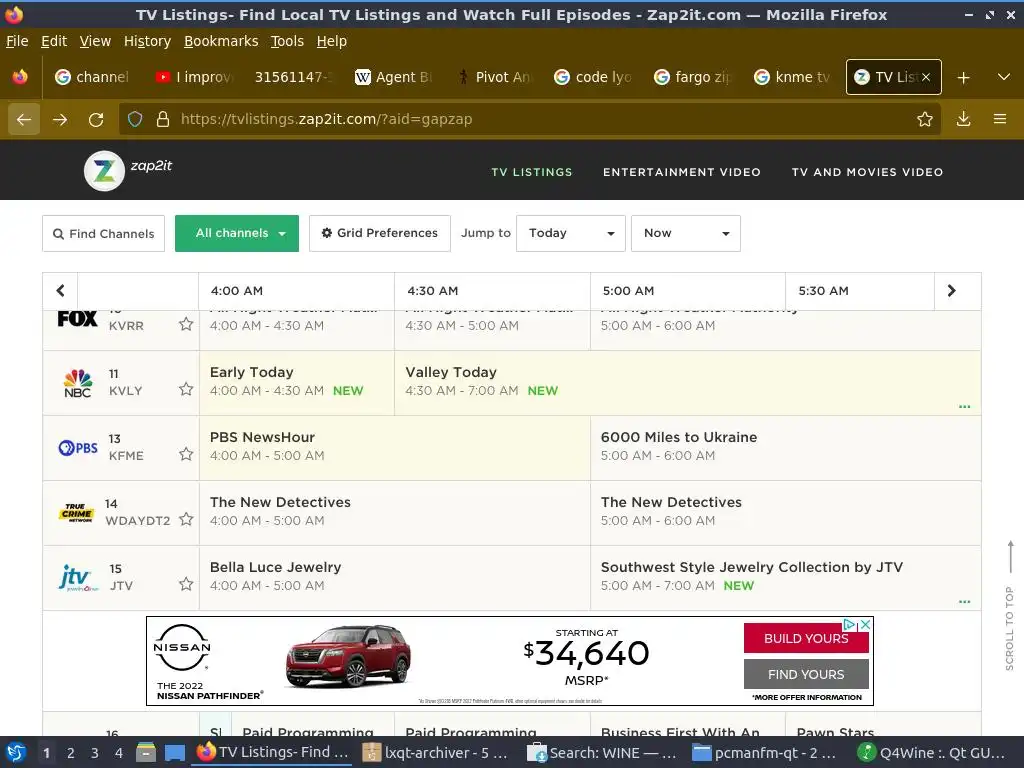Click the jtv channel logo
Viewport: 1024px width, 768px height.
click(78, 578)
